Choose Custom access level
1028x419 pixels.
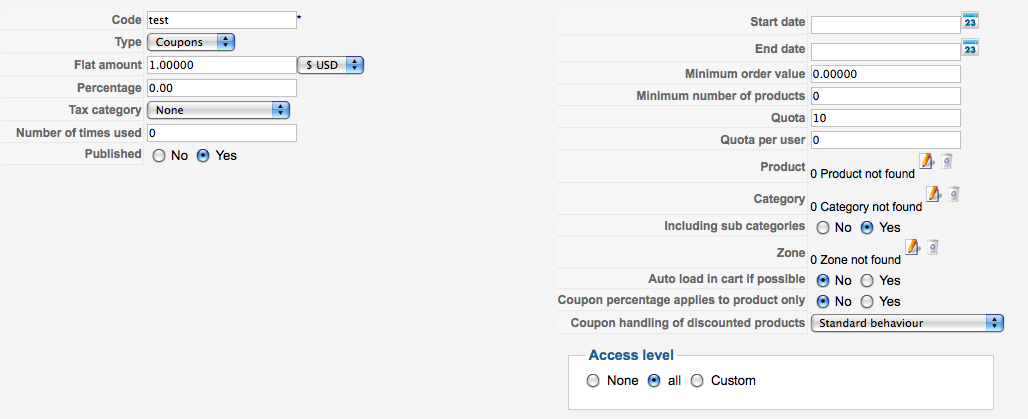coord(698,381)
